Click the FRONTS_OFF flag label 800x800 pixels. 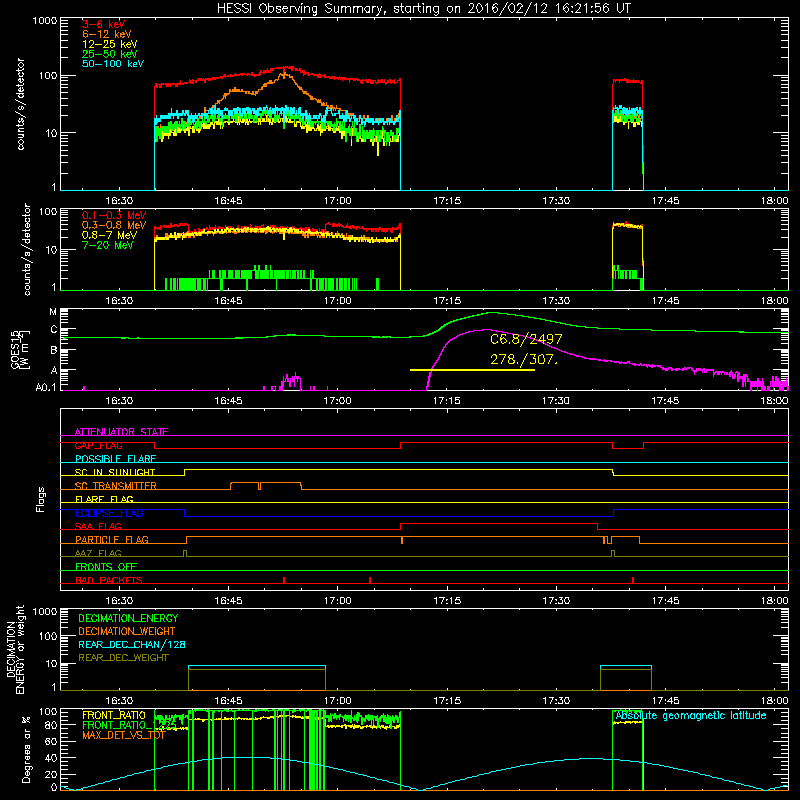click(106, 566)
